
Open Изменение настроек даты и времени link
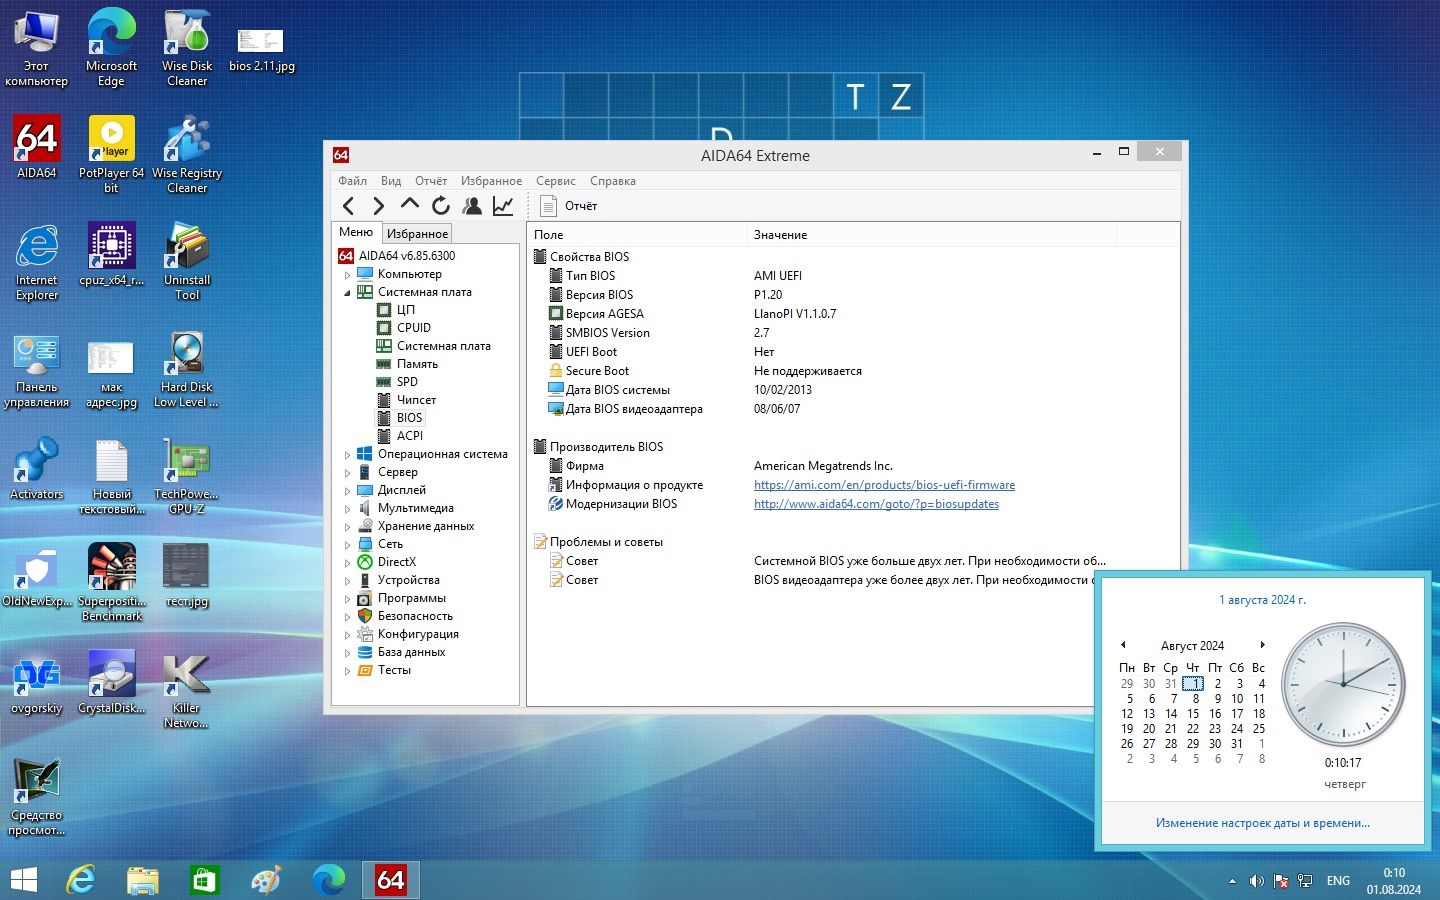pos(1262,823)
